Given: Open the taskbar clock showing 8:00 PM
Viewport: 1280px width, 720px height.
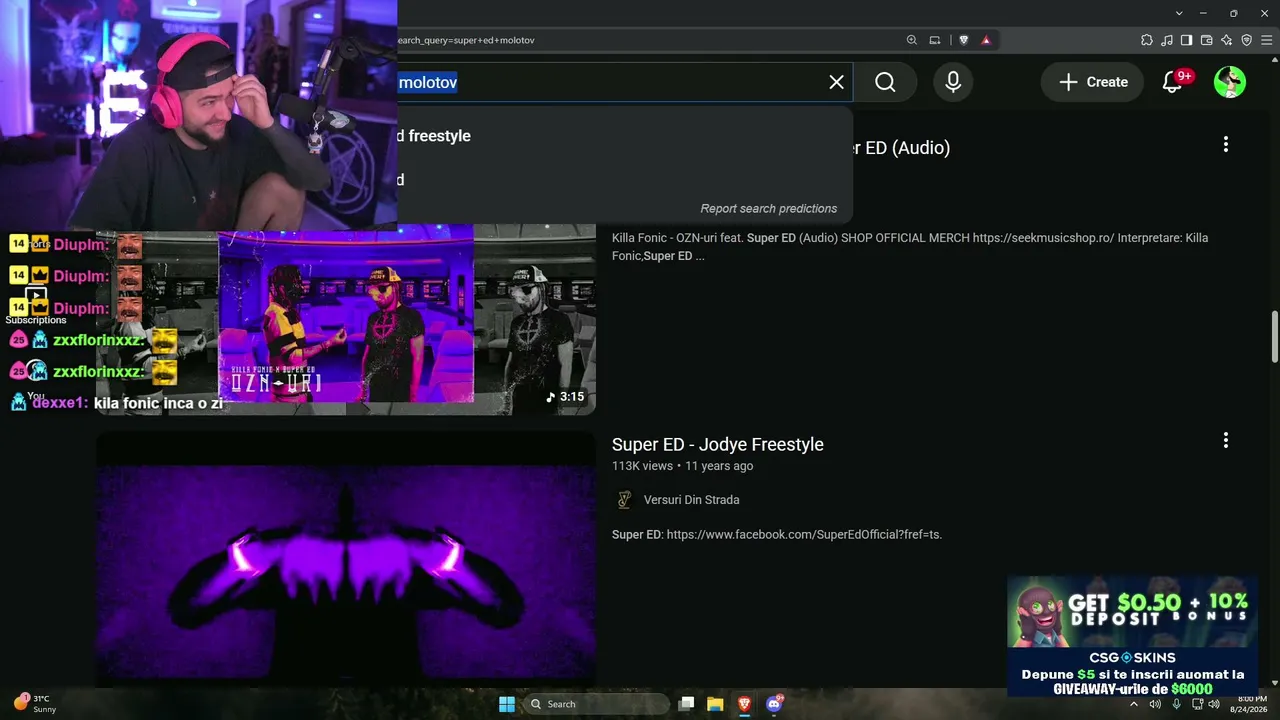Looking at the screenshot, I should (x=1251, y=704).
